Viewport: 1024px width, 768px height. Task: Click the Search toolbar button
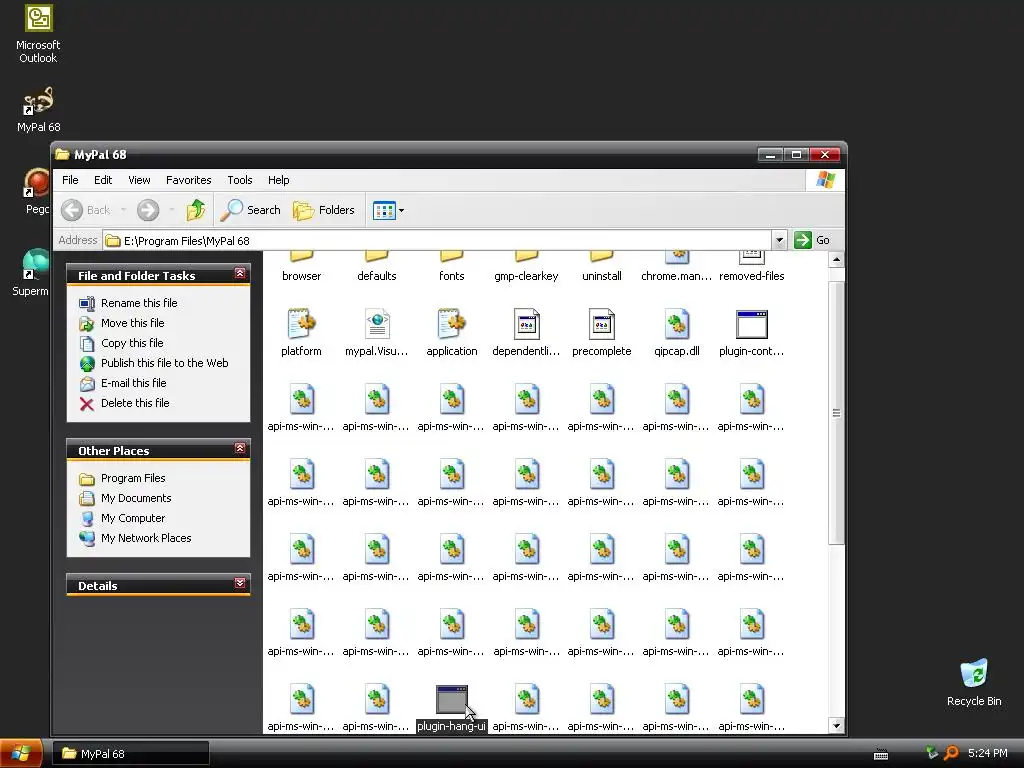[x=251, y=210]
